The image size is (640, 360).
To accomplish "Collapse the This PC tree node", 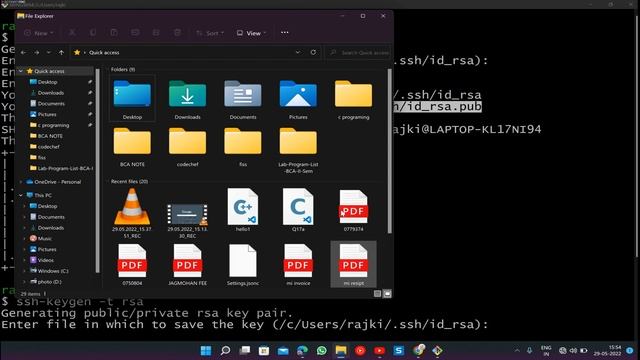I will 21,195.
